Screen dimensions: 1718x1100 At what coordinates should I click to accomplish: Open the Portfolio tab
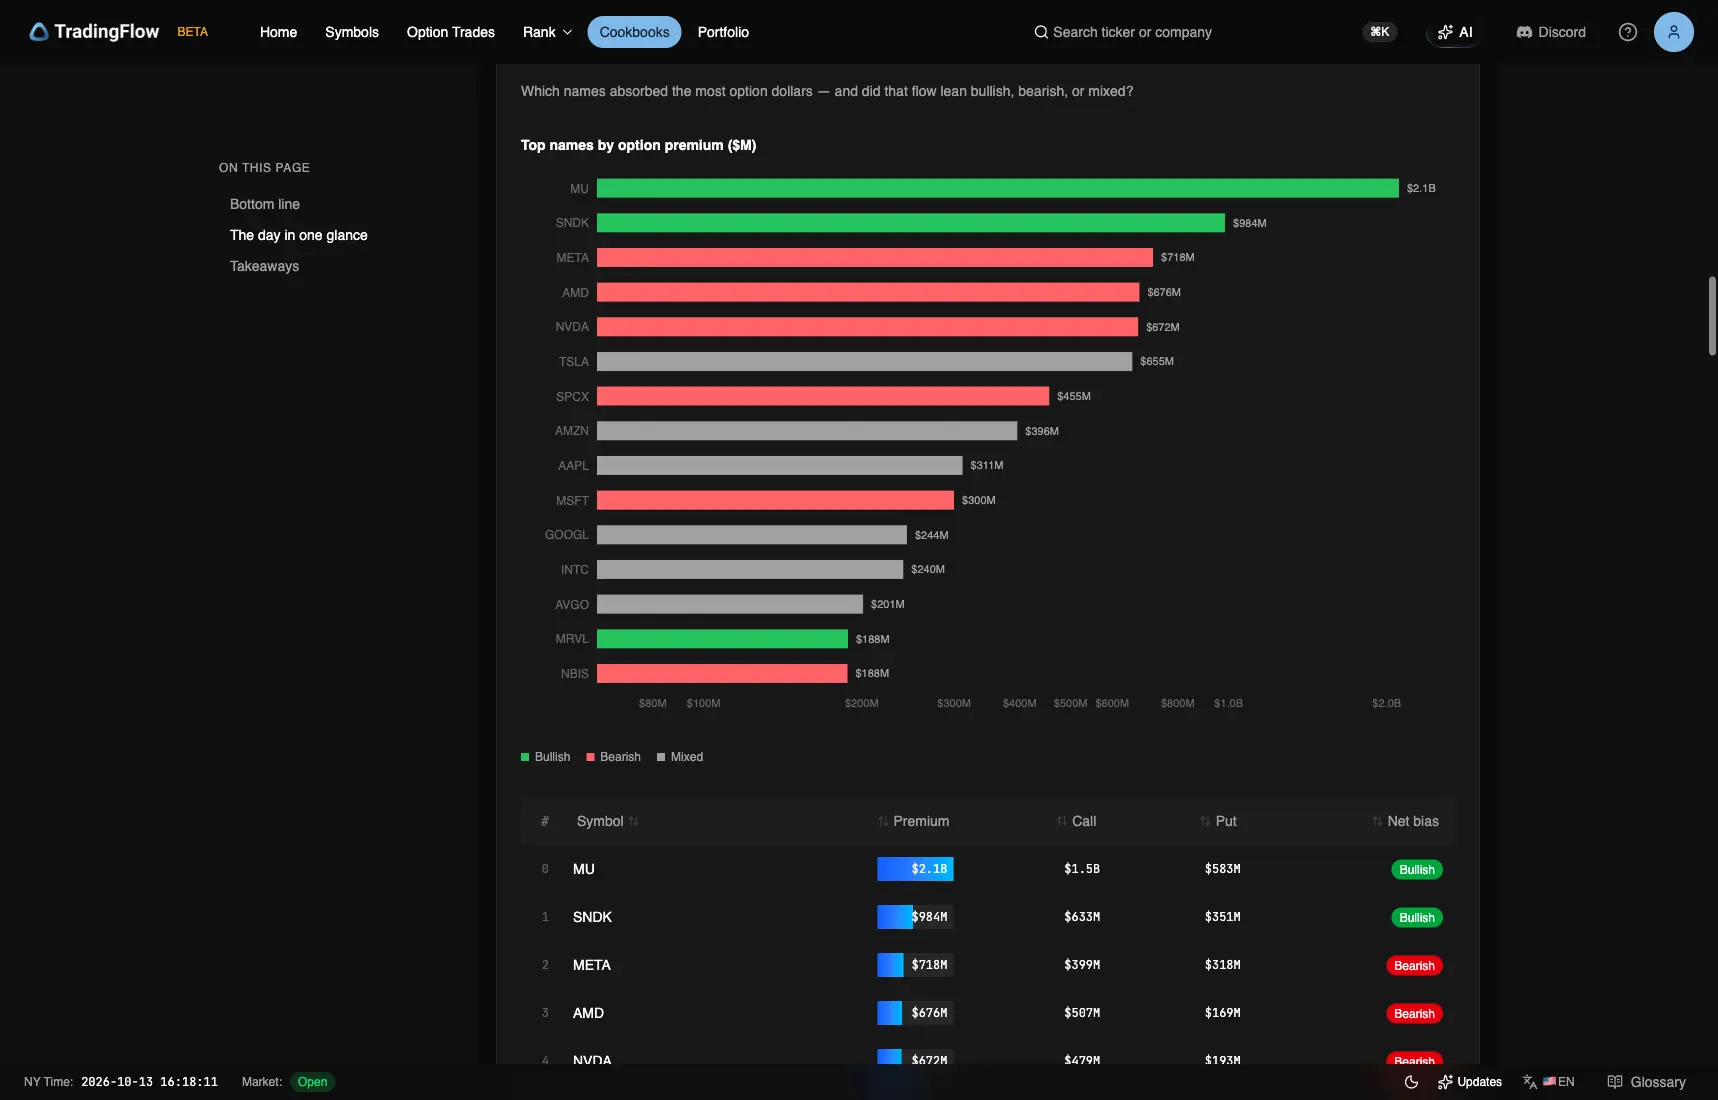[723, 32]
